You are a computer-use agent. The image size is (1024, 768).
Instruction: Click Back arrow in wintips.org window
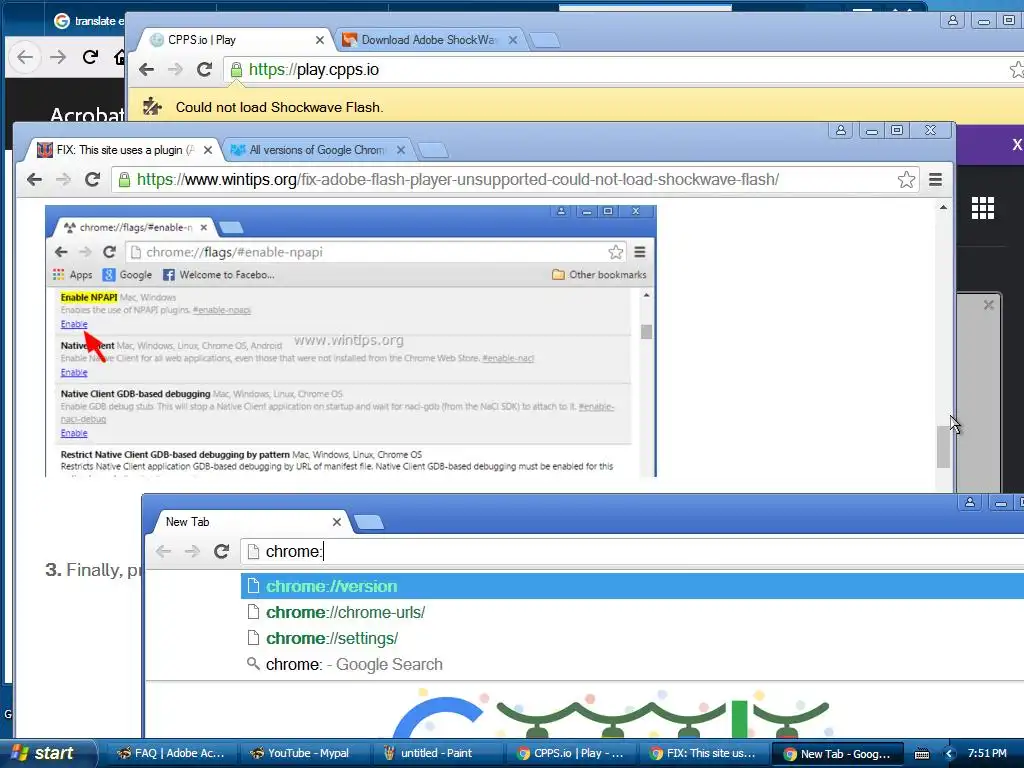tap(34, 180)
